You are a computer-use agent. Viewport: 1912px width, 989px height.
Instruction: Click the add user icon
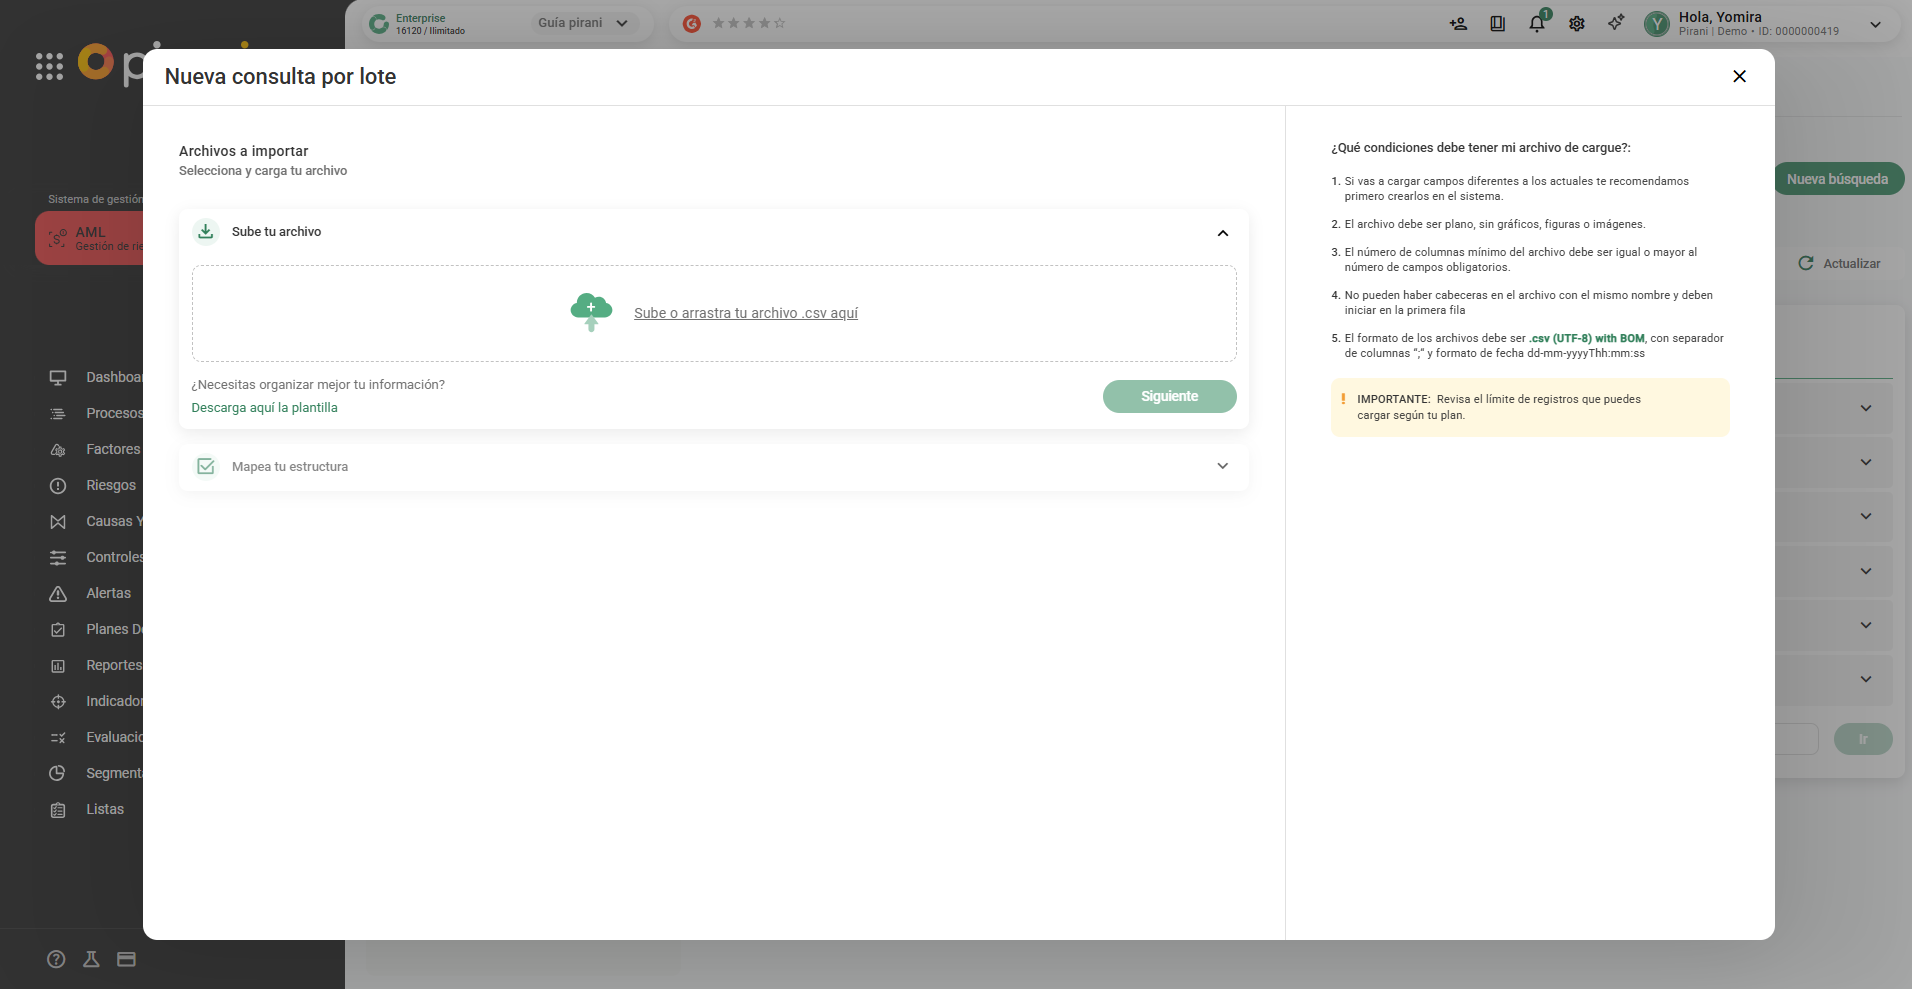click(1458, 24)
